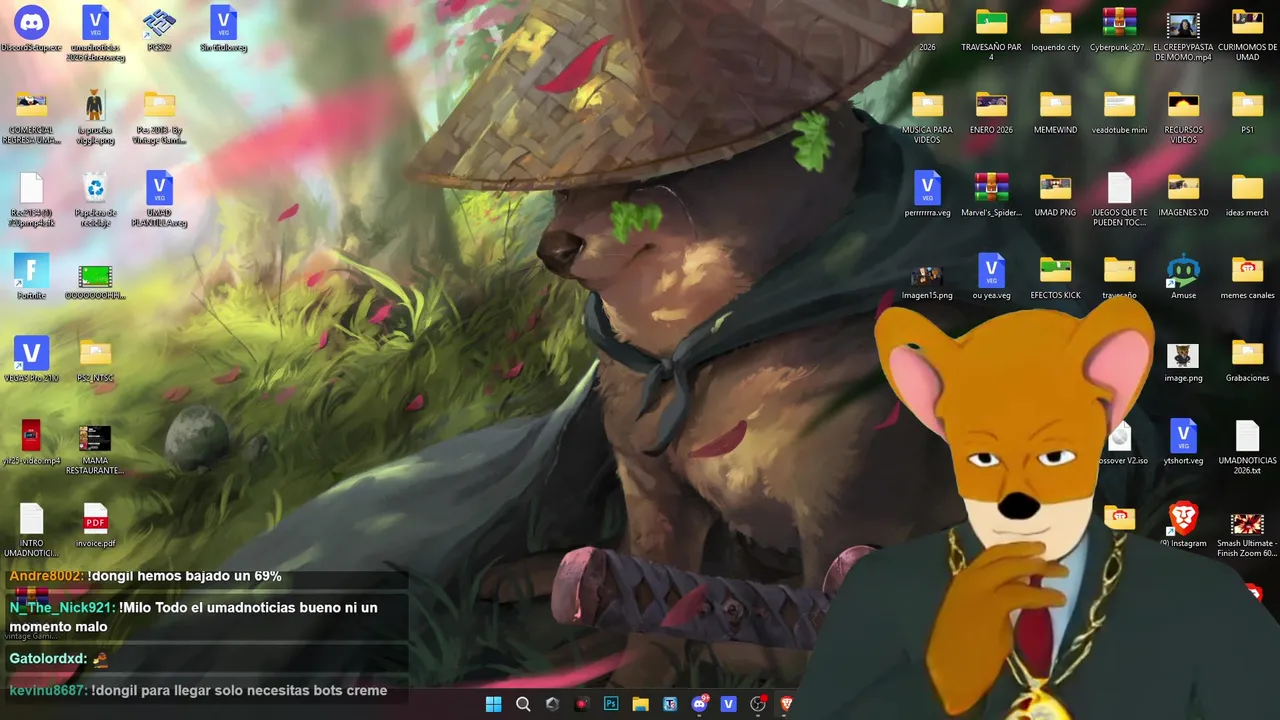This screenshot has height=720, width=1280.
Task: Open the DiscordSetup.exe desktop icon
Action: [x=32, y=28]
